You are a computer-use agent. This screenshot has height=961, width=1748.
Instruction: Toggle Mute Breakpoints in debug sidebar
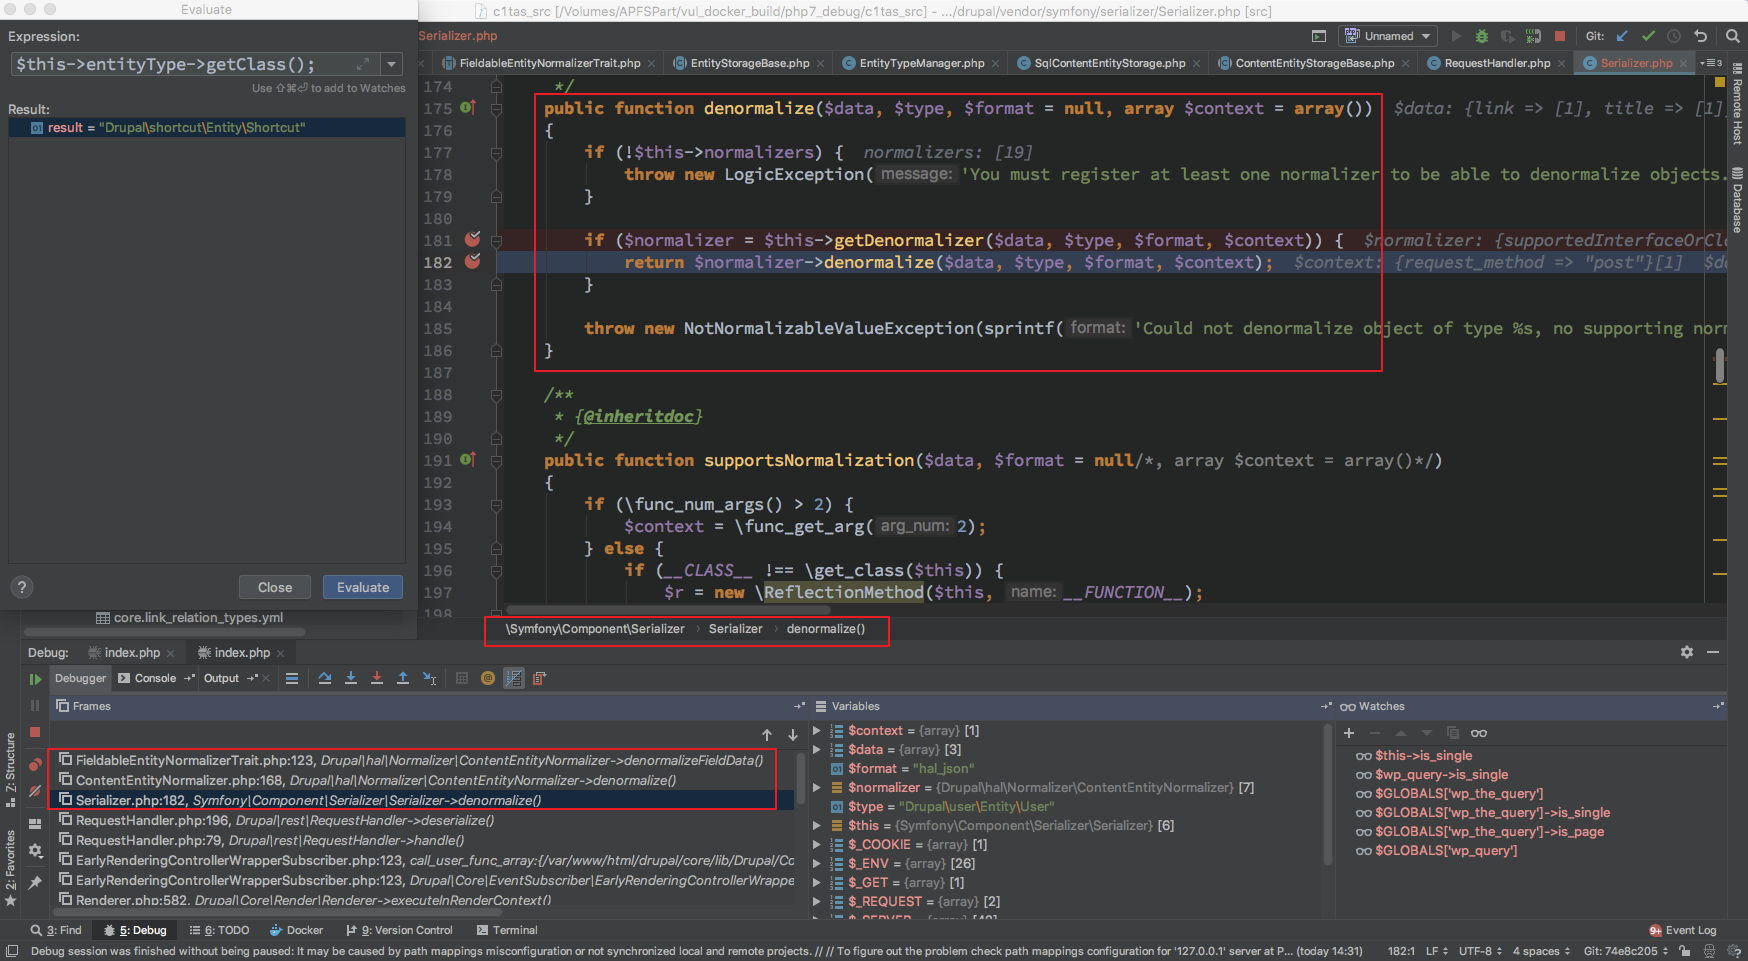click(35, 791)
